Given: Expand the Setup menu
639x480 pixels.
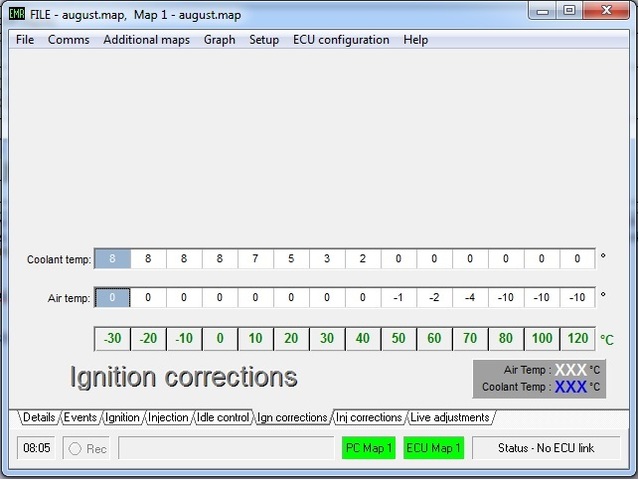Looking at the screenshot, I should [x=264, y=40].
